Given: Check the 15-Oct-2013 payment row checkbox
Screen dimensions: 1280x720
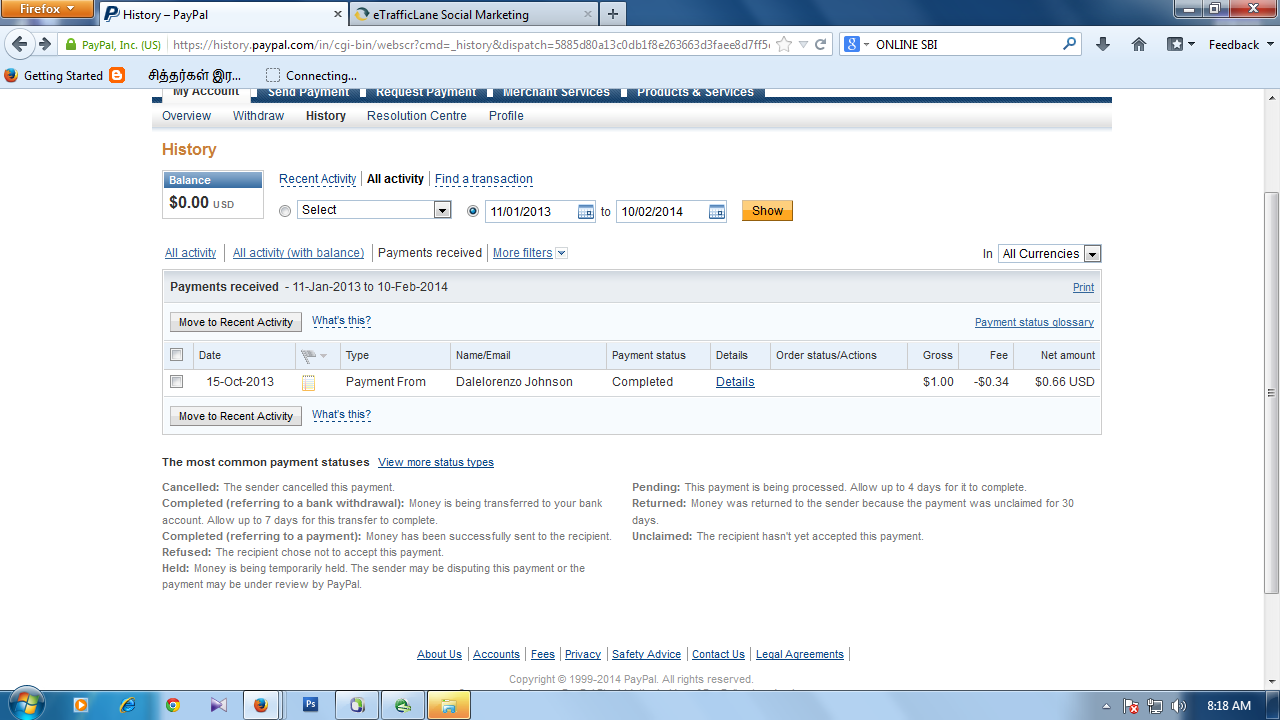Looking at the screenshot, I should tap(177, 382).
